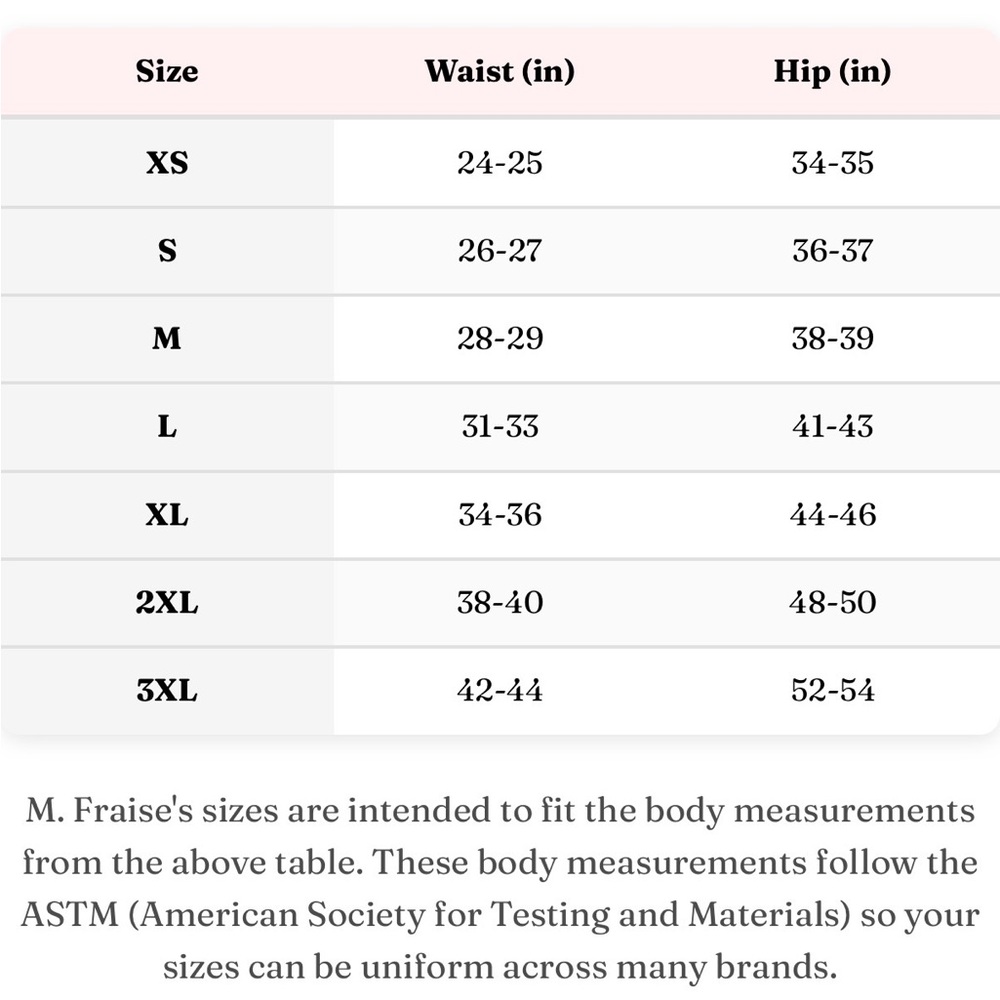Click the Waist (in) column header

point(499,71)
